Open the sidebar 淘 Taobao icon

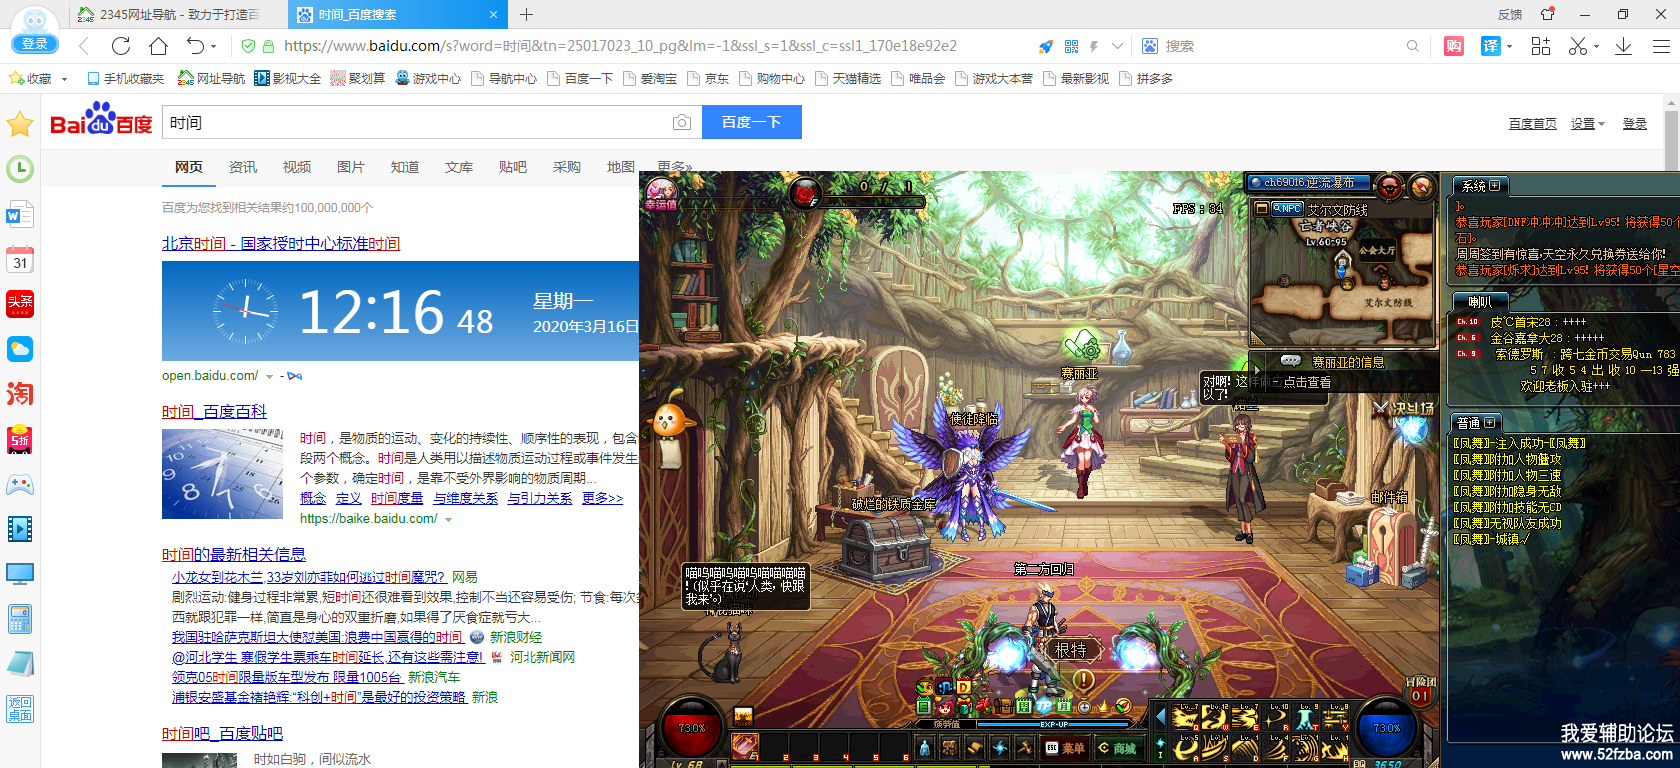(20, 394)
